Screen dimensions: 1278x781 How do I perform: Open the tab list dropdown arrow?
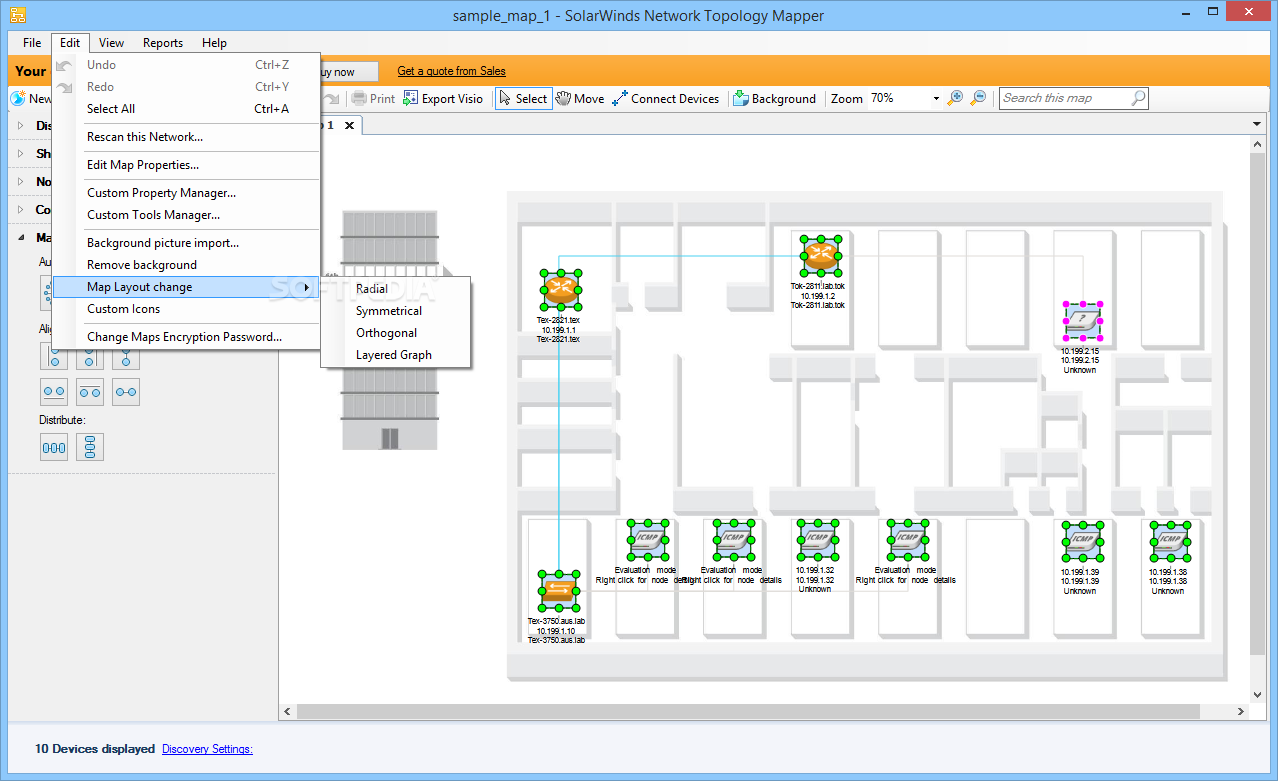click(x=1257, y=125)
